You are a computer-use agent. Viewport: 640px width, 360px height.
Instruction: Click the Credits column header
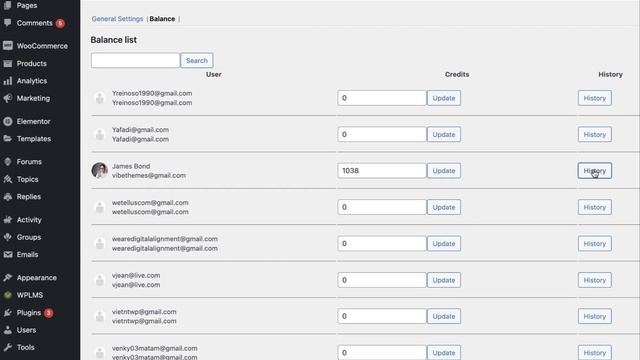point(457,74)
